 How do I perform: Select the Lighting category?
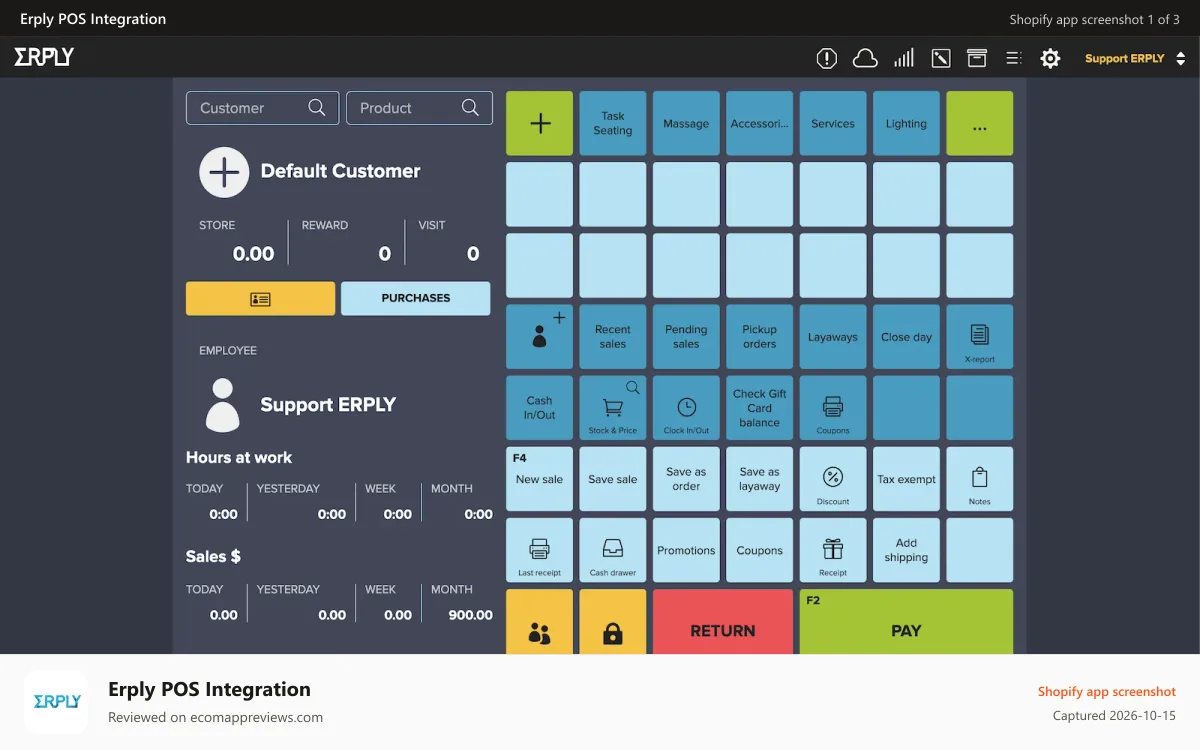pyautogui.click(x=906, y=124)
